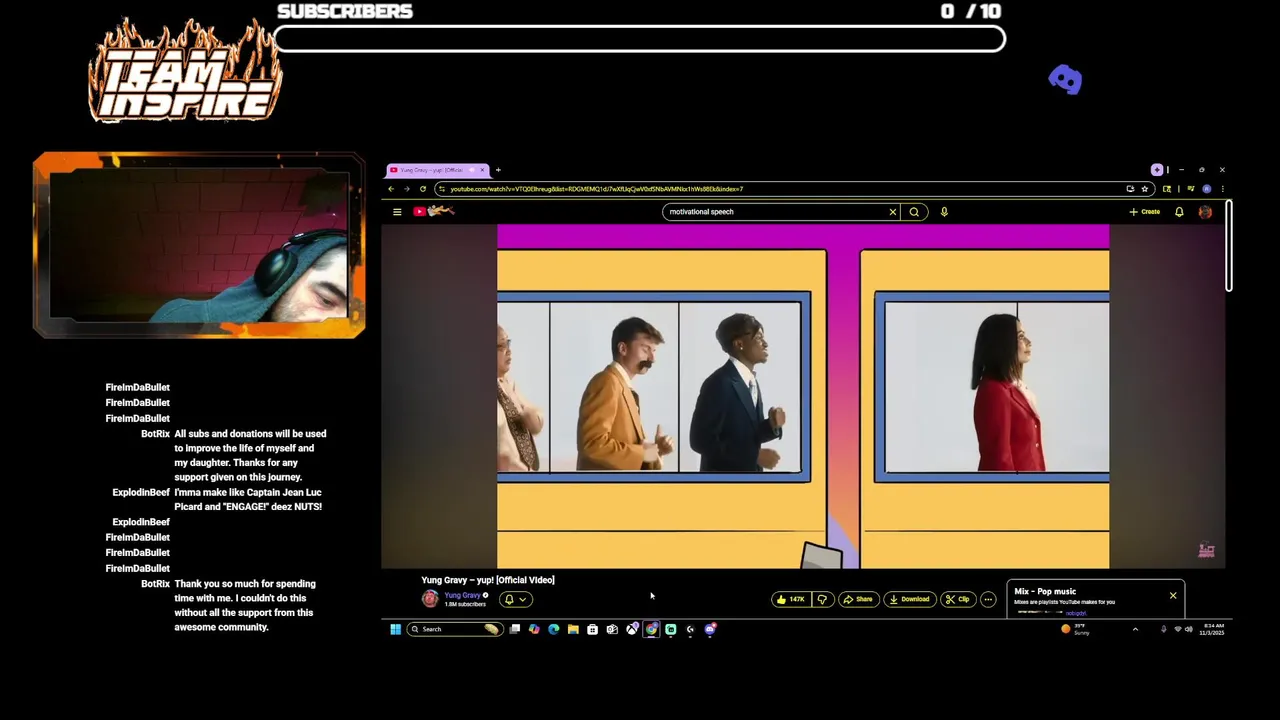Click the Download button

[909, 599]
